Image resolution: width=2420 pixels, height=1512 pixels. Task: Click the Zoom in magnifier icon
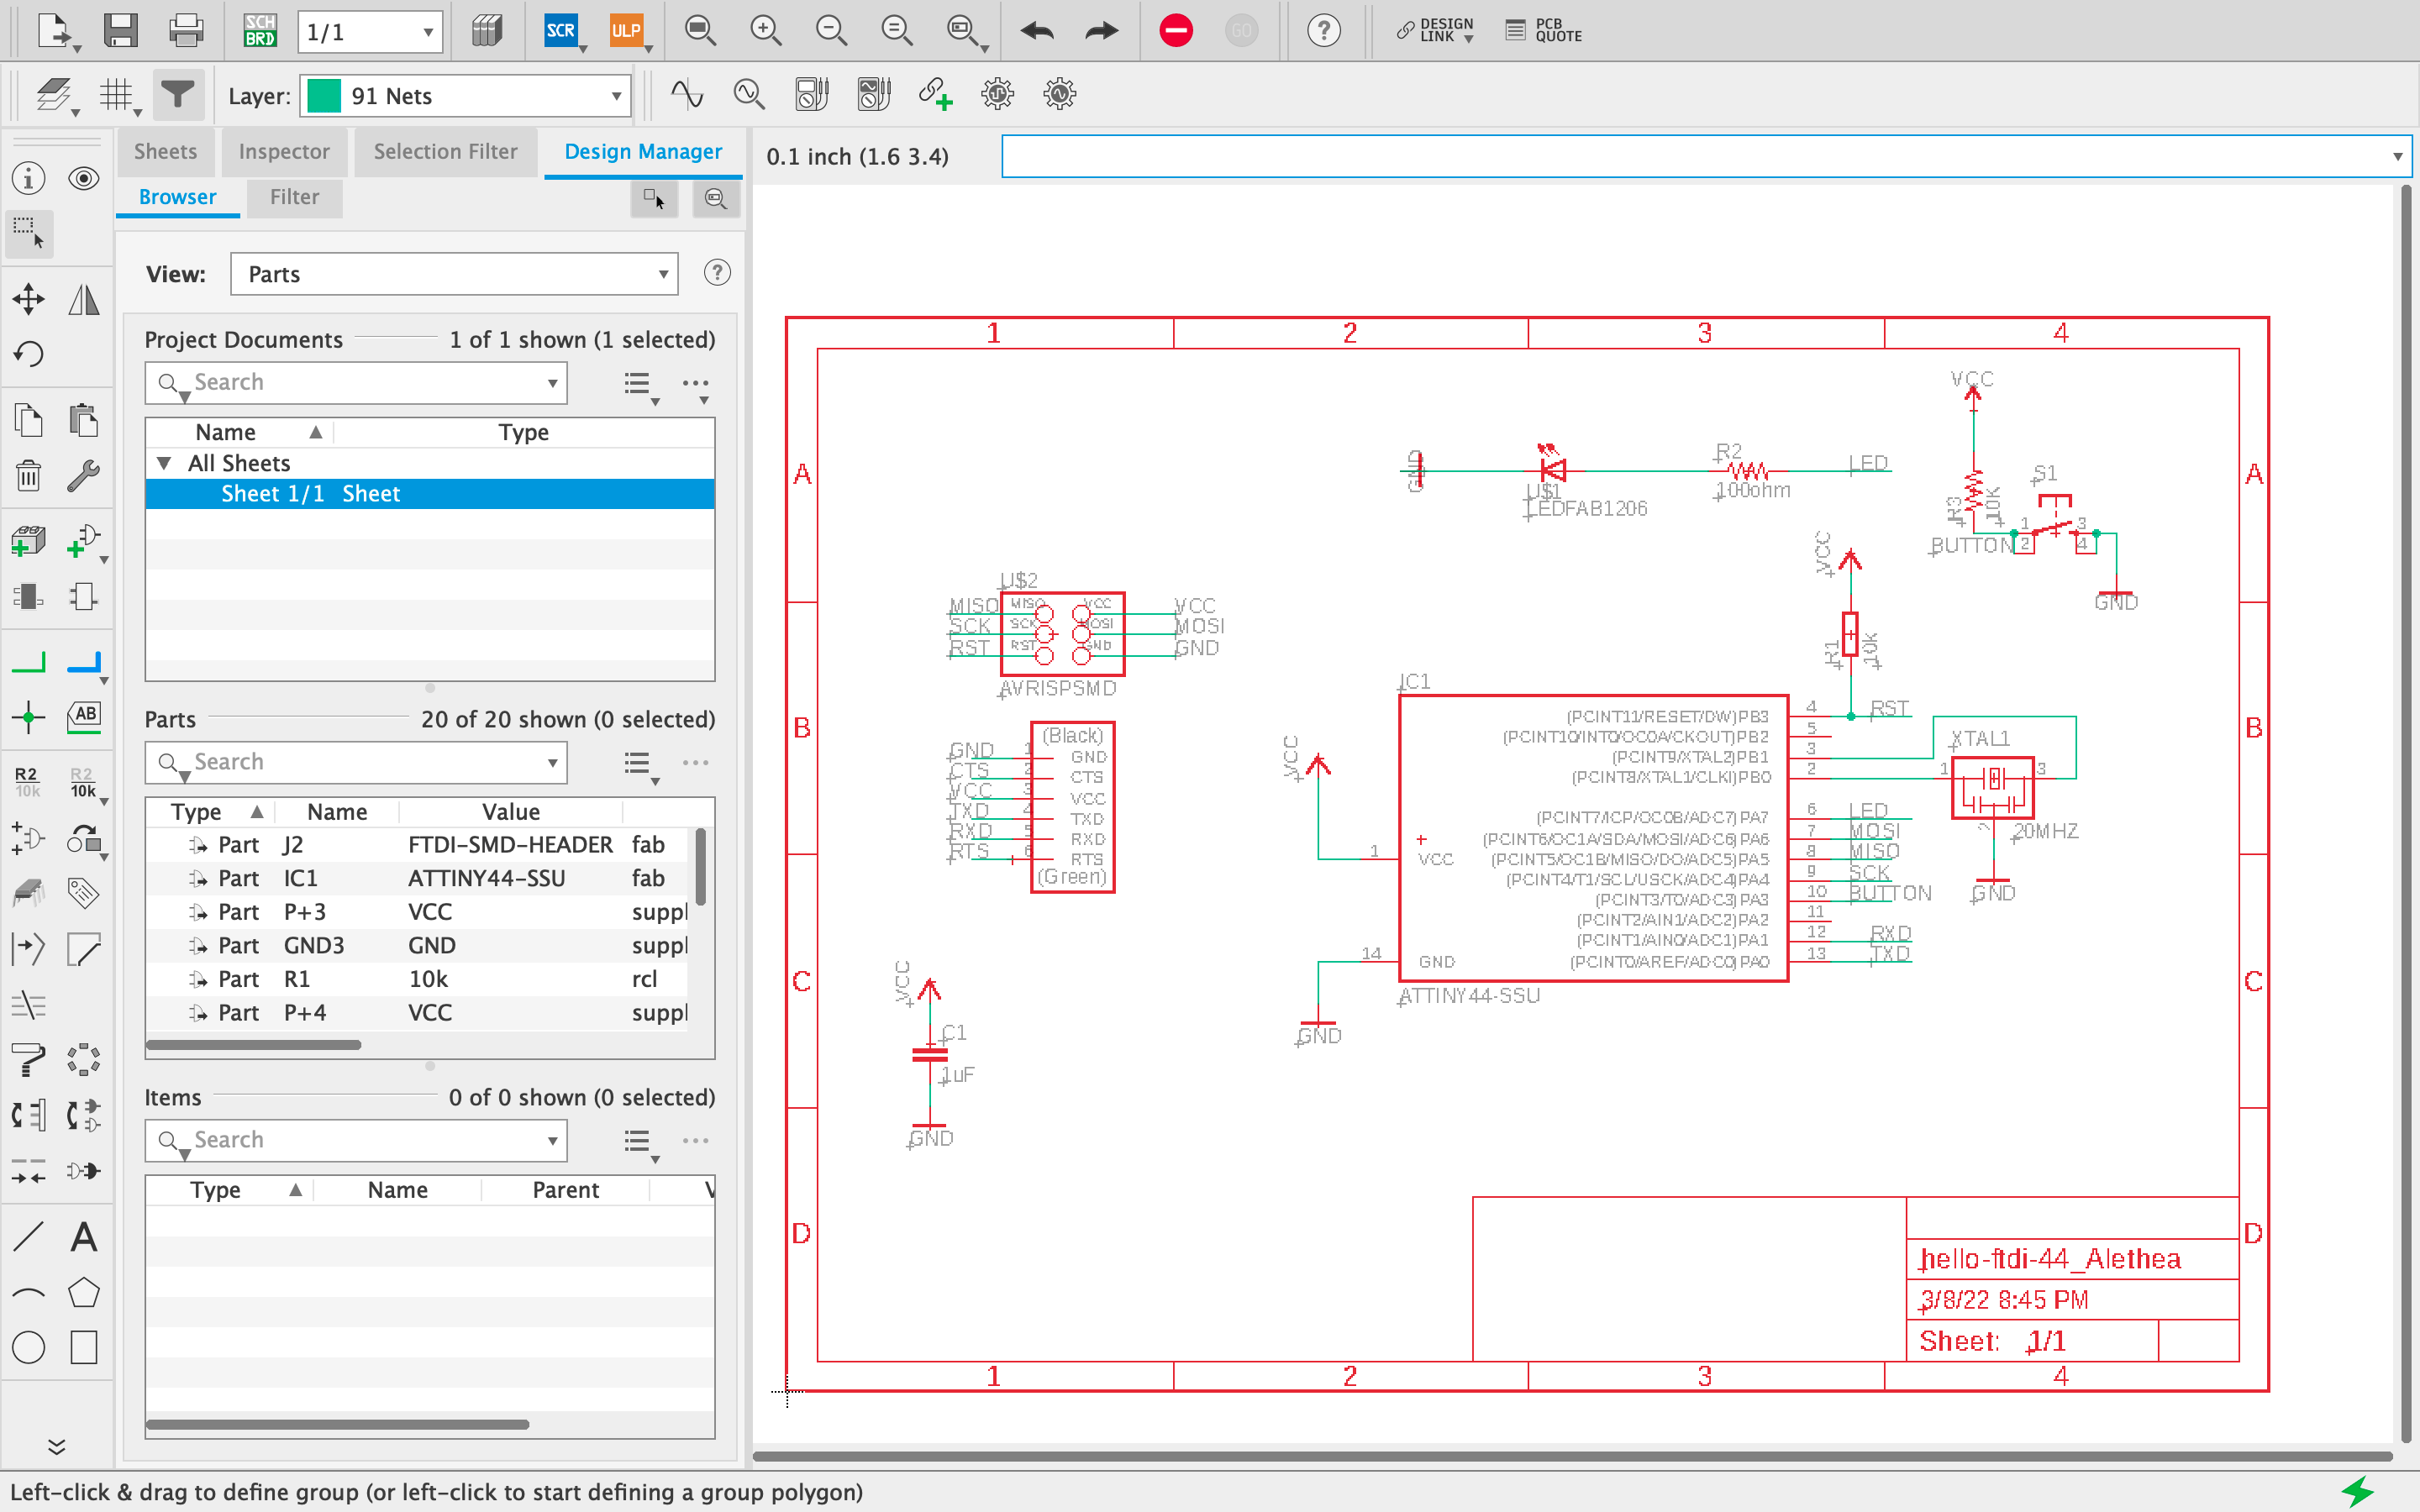click(766, 30)
